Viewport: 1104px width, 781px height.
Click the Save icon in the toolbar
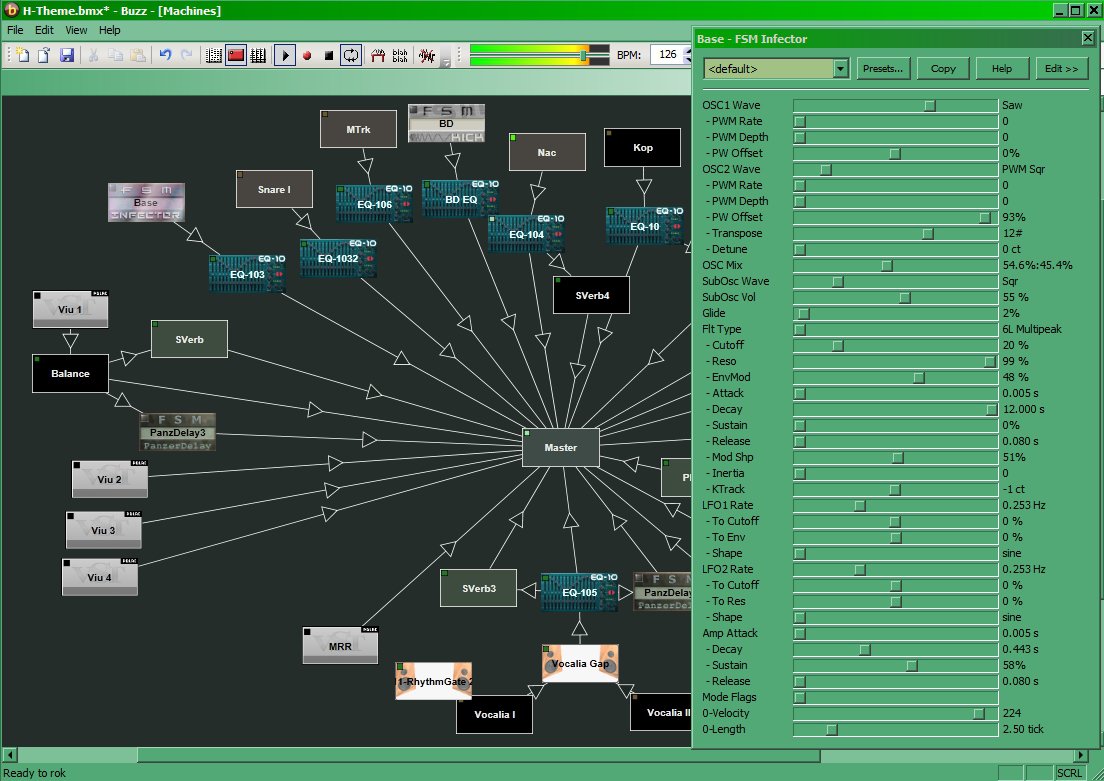(x=67, y=55)
